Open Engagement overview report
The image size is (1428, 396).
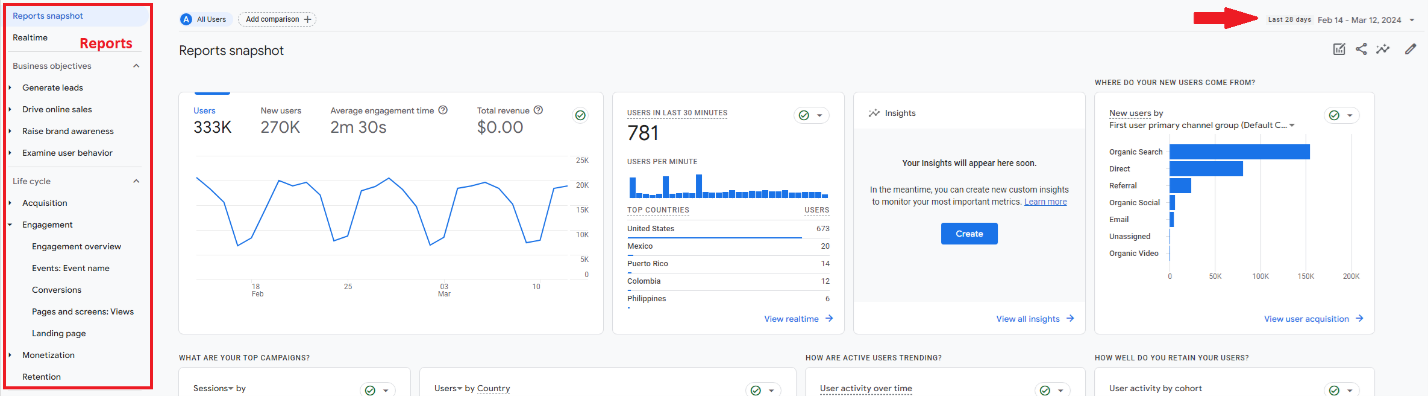pyautogui.click(x=76, y=246)
